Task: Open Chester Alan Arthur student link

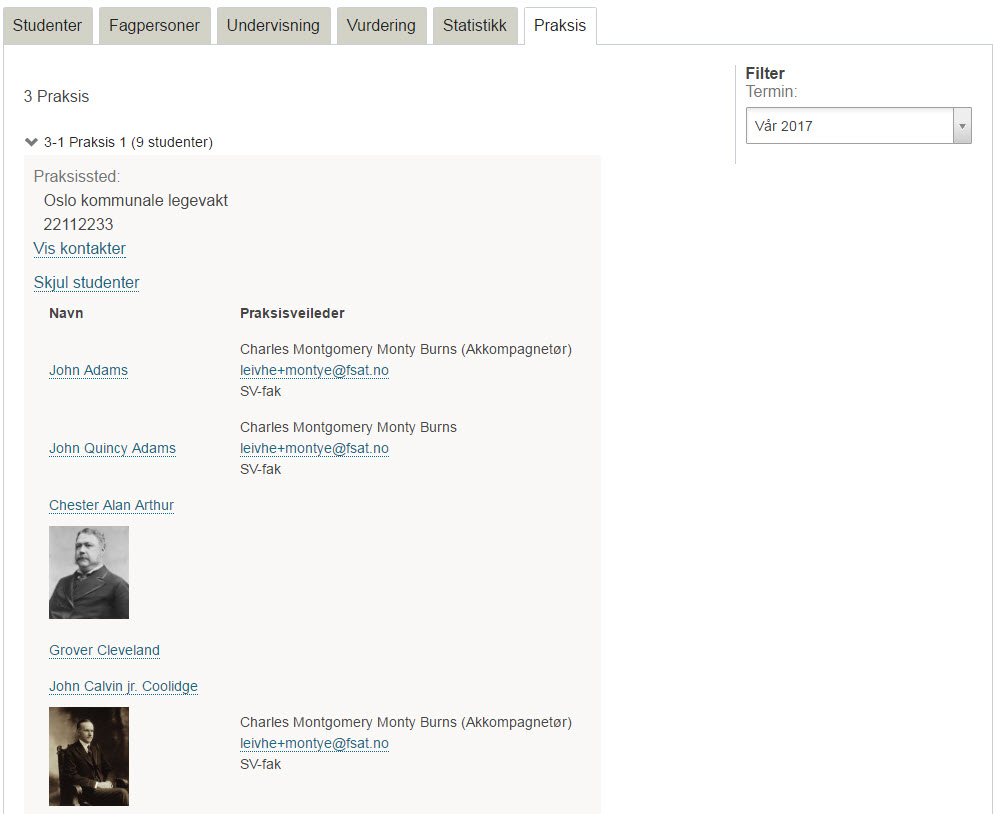Action: coord(112,505)
